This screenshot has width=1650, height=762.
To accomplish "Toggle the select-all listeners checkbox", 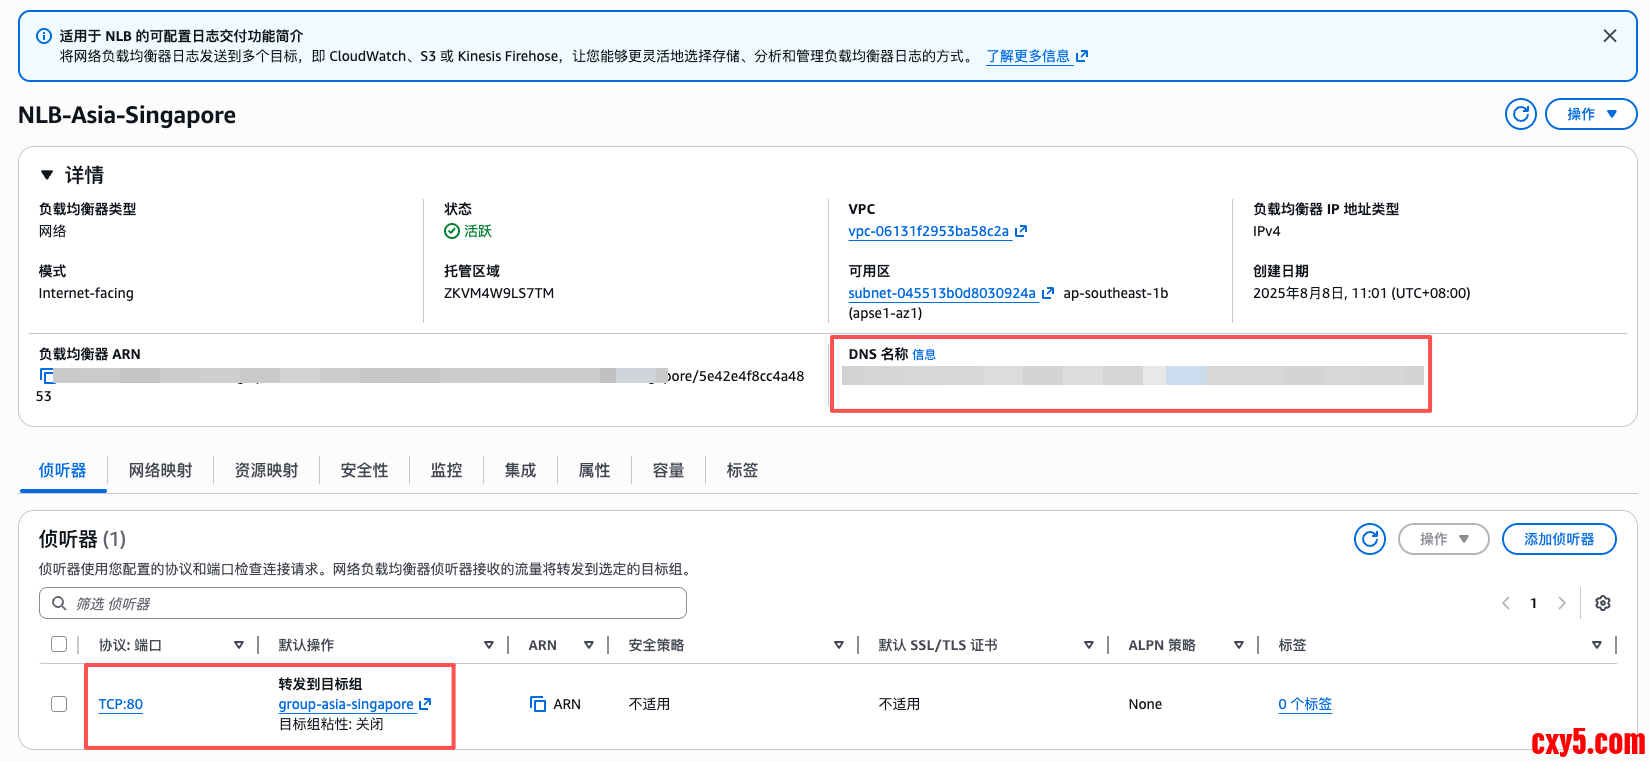I will coord(59,644).
